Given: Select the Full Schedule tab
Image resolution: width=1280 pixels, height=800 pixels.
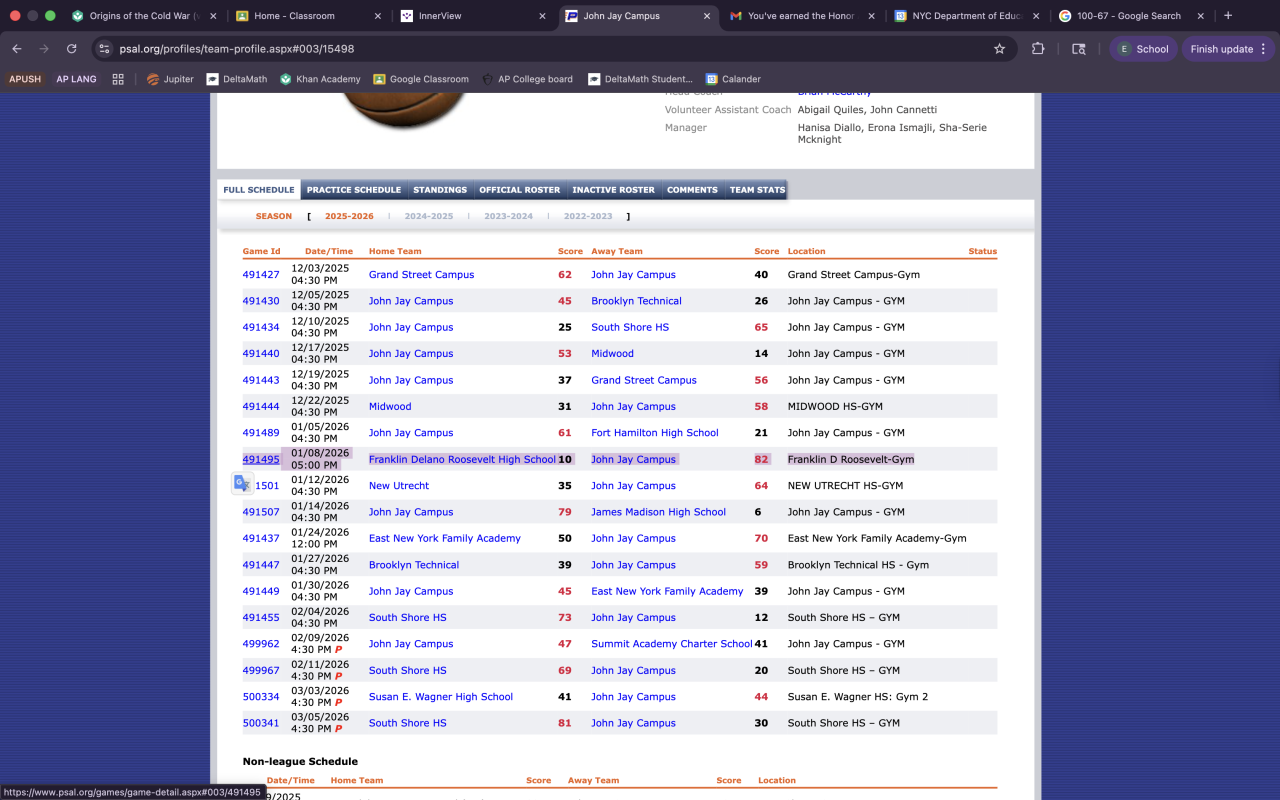Looking at the screenshot, I should pyautogui.click(x=259, y=190).
